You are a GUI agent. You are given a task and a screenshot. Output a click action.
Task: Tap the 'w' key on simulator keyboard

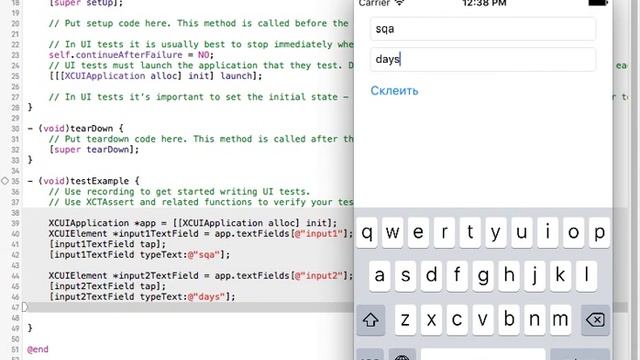click(393, 233)
